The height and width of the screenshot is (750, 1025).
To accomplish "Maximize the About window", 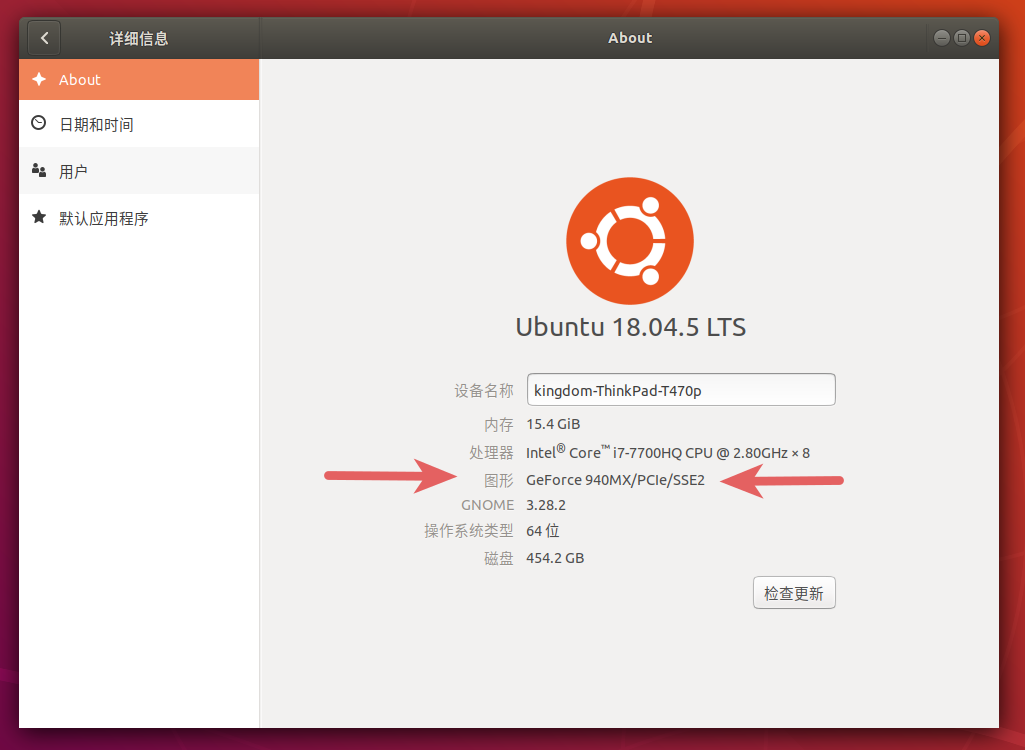I will (962, 38).
